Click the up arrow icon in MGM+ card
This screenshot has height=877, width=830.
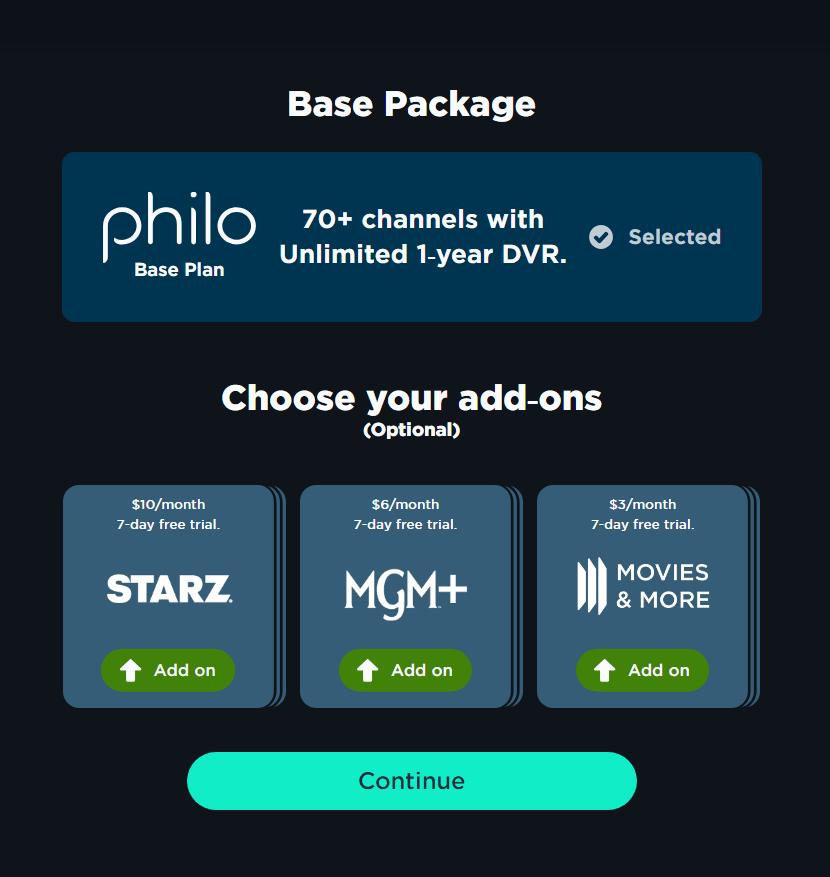[x=367, y=670]
